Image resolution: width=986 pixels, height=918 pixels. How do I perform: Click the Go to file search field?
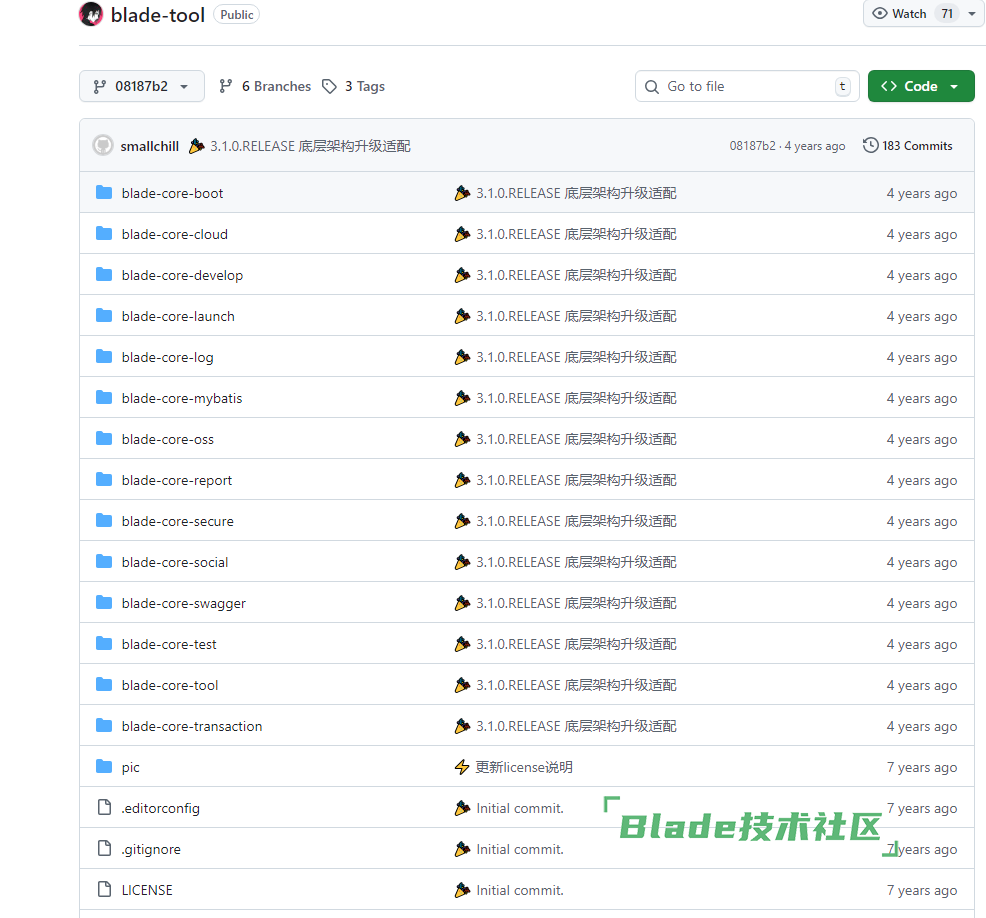click(x=746, y=87)
